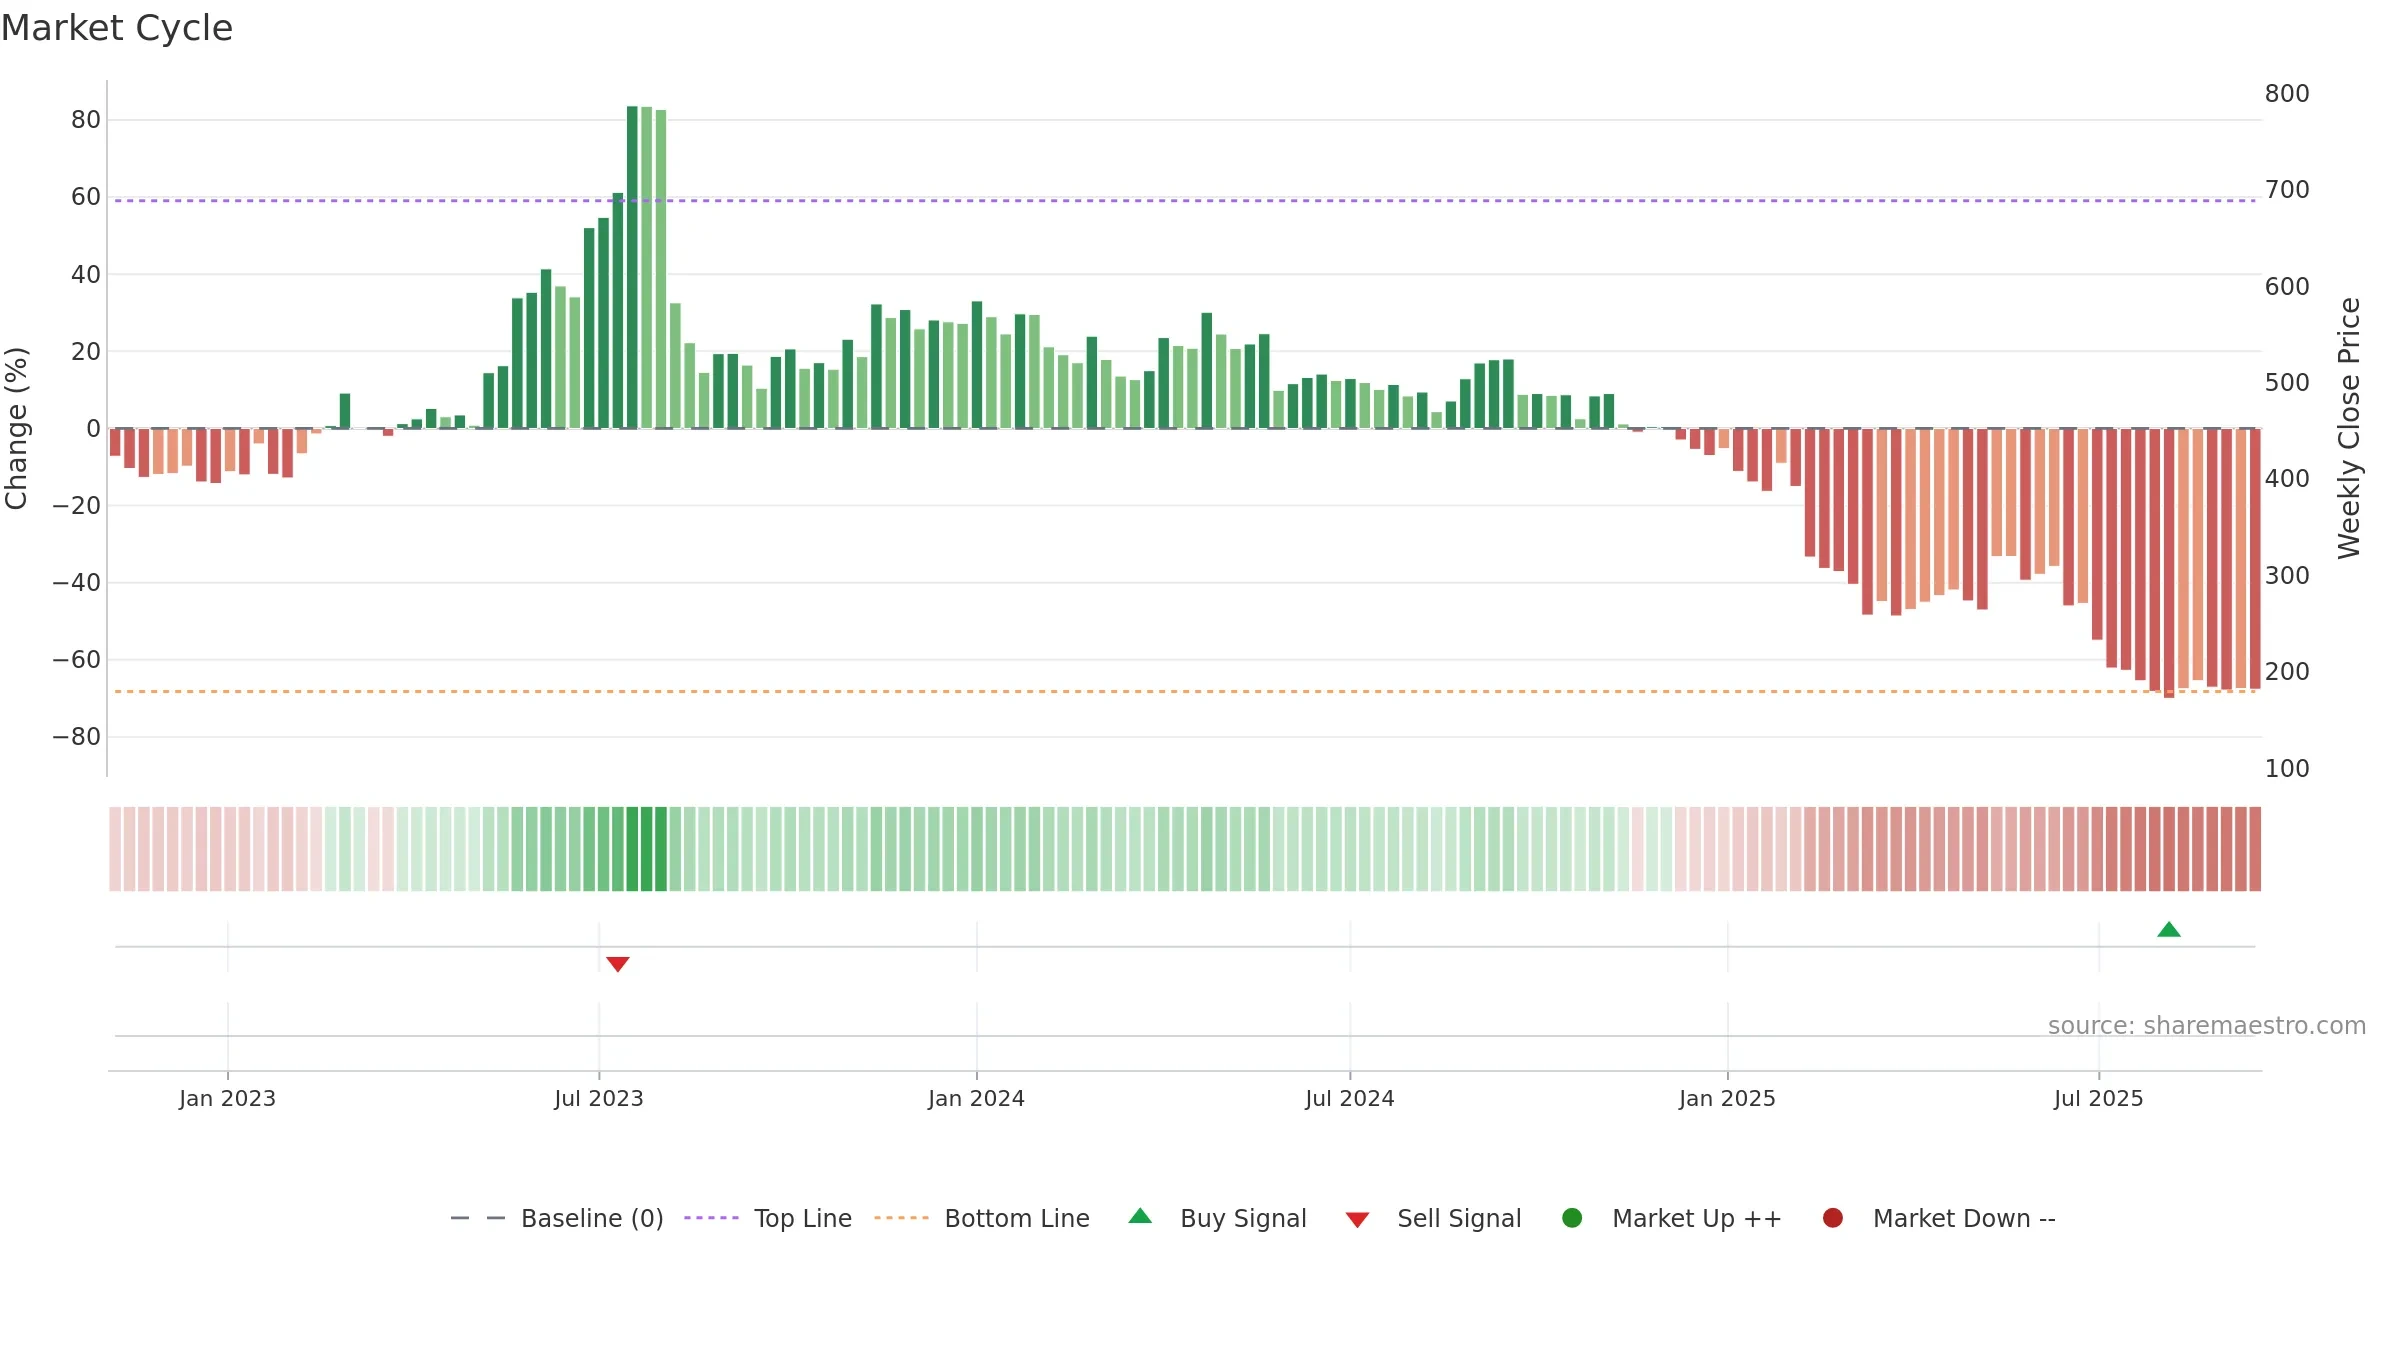Image resolution: width=2400 pixels, height=1350 pixels.
Task: Toggle the Buy Signal legend entry
Action: coord(1217,1218)
